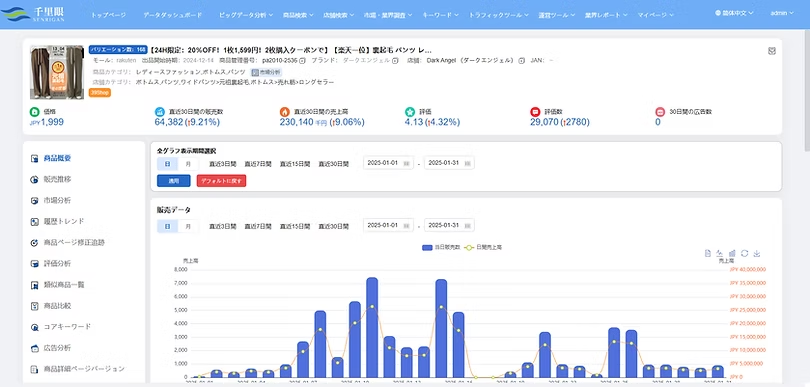Click the 評価数 comment stat icon

[x=535, y=112]
